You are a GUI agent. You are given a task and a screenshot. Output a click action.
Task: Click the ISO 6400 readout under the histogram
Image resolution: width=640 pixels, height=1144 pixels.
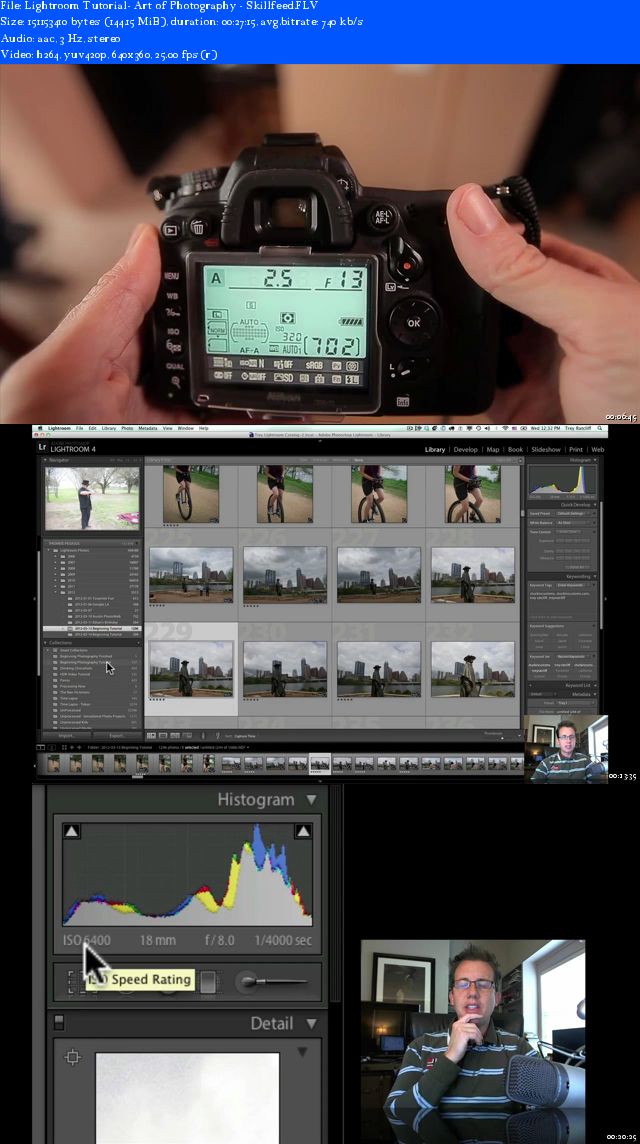click(87, 940)
